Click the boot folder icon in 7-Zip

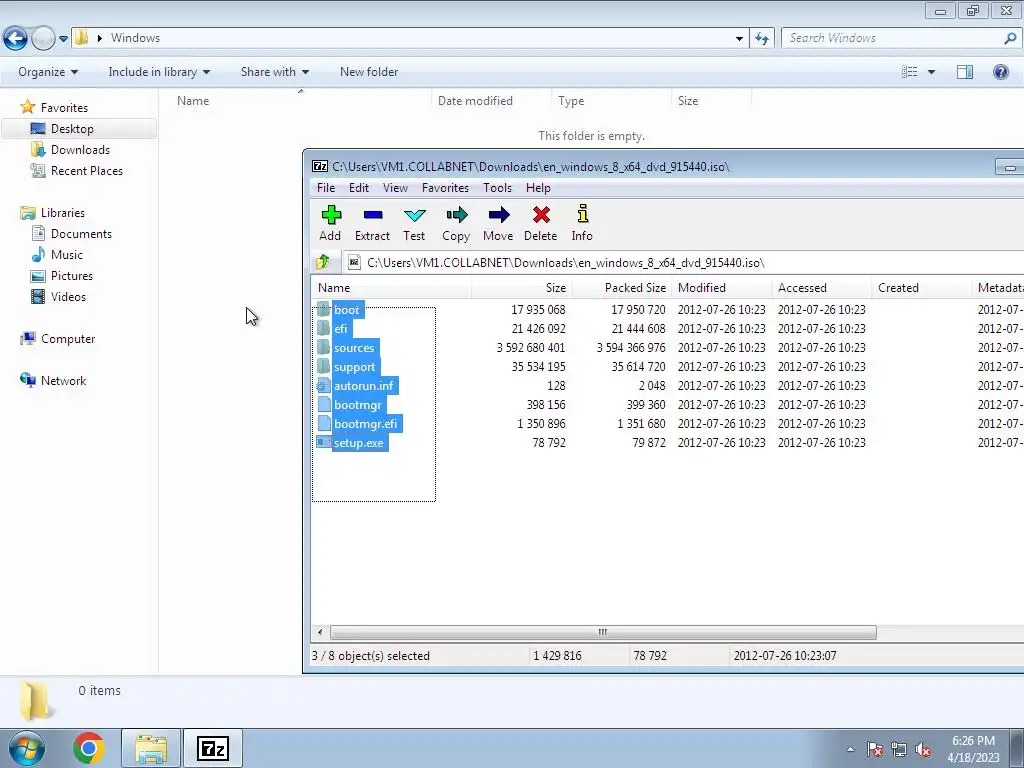tap(323, 310)
